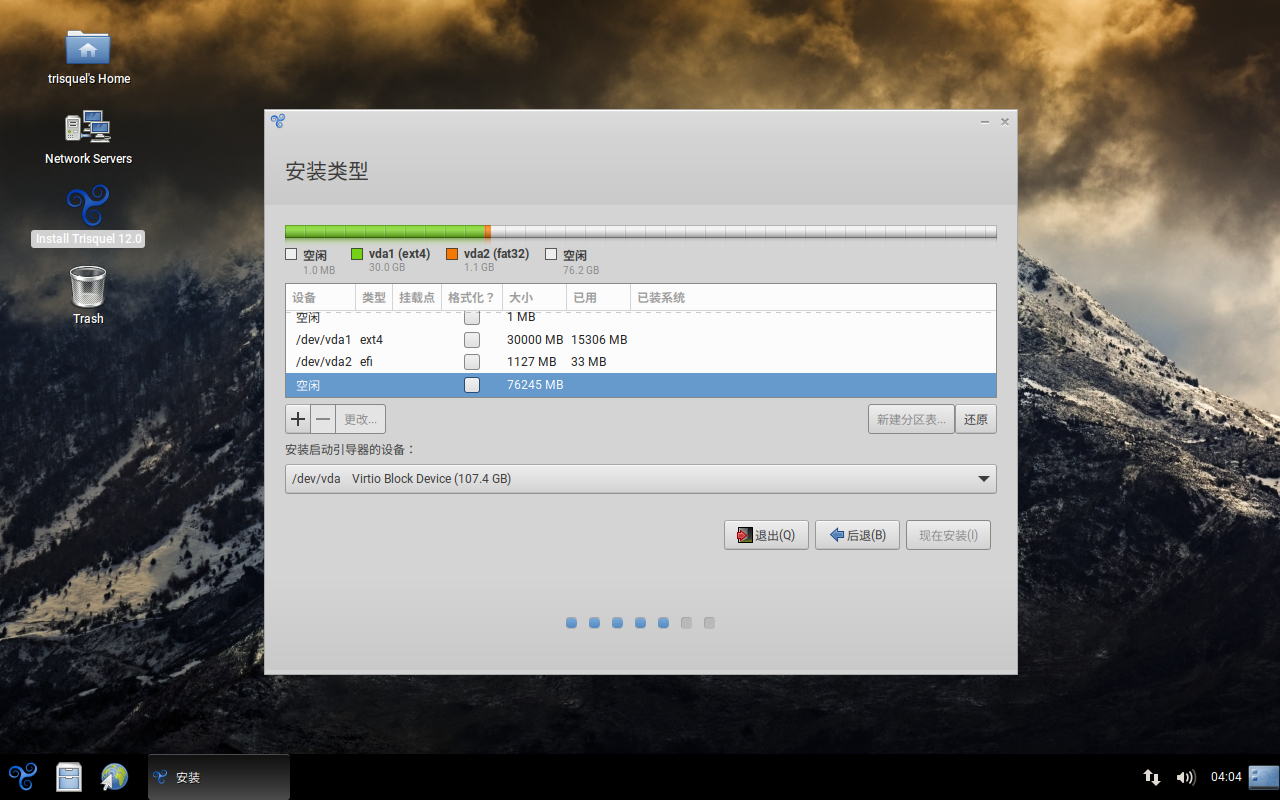The image size is (1280, 800).
Task: Click the 退出(Q) quit button
Action: [x=766, y=535]
